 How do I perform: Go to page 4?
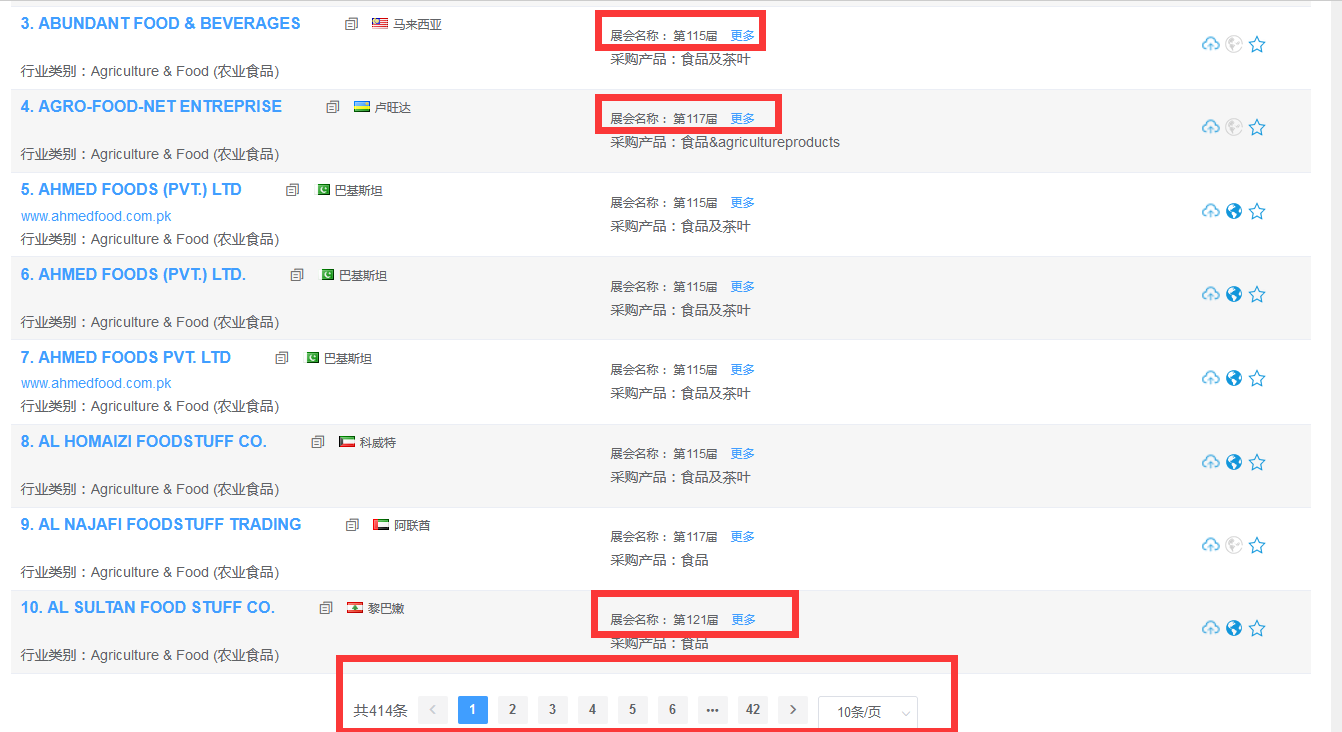[x=592, y=710]
